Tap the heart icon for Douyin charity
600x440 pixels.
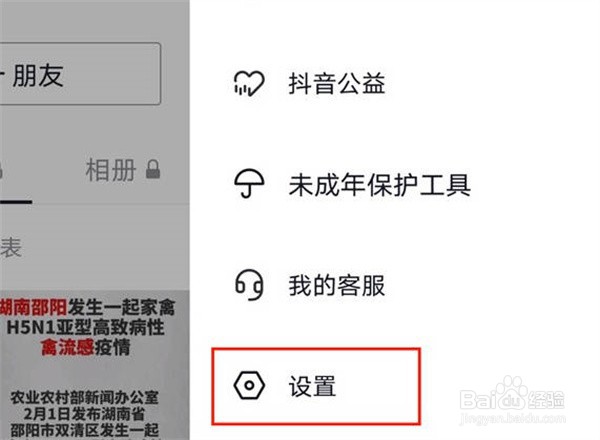(x=249, y=83)
